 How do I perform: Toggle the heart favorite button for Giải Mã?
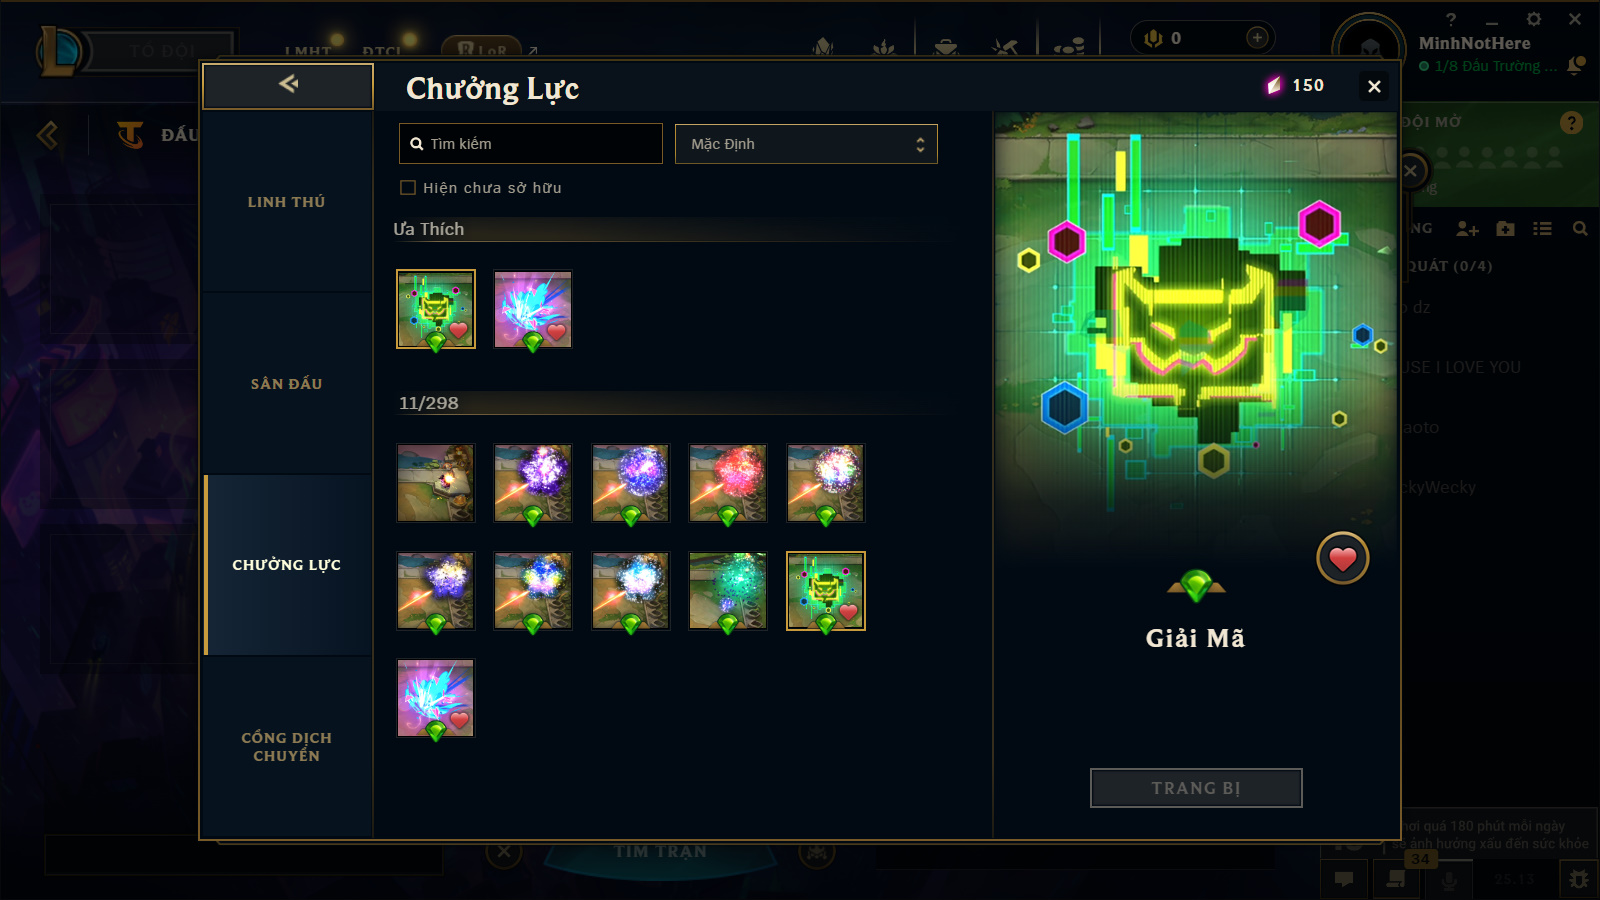[x=1342, y=559]
